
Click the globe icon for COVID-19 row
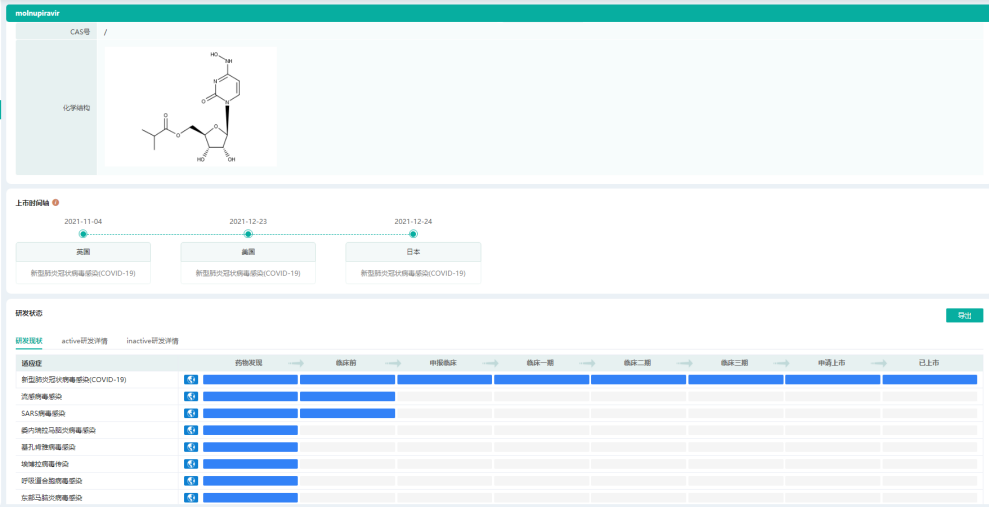tap(191, 380)
